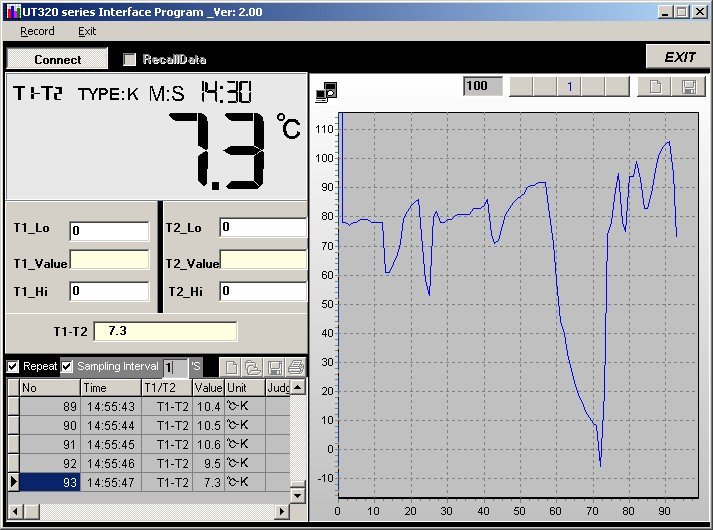Click the small display icon at graph's top-left
The width and height of the screenshot is (713, 530).
[x=326, y=91]
